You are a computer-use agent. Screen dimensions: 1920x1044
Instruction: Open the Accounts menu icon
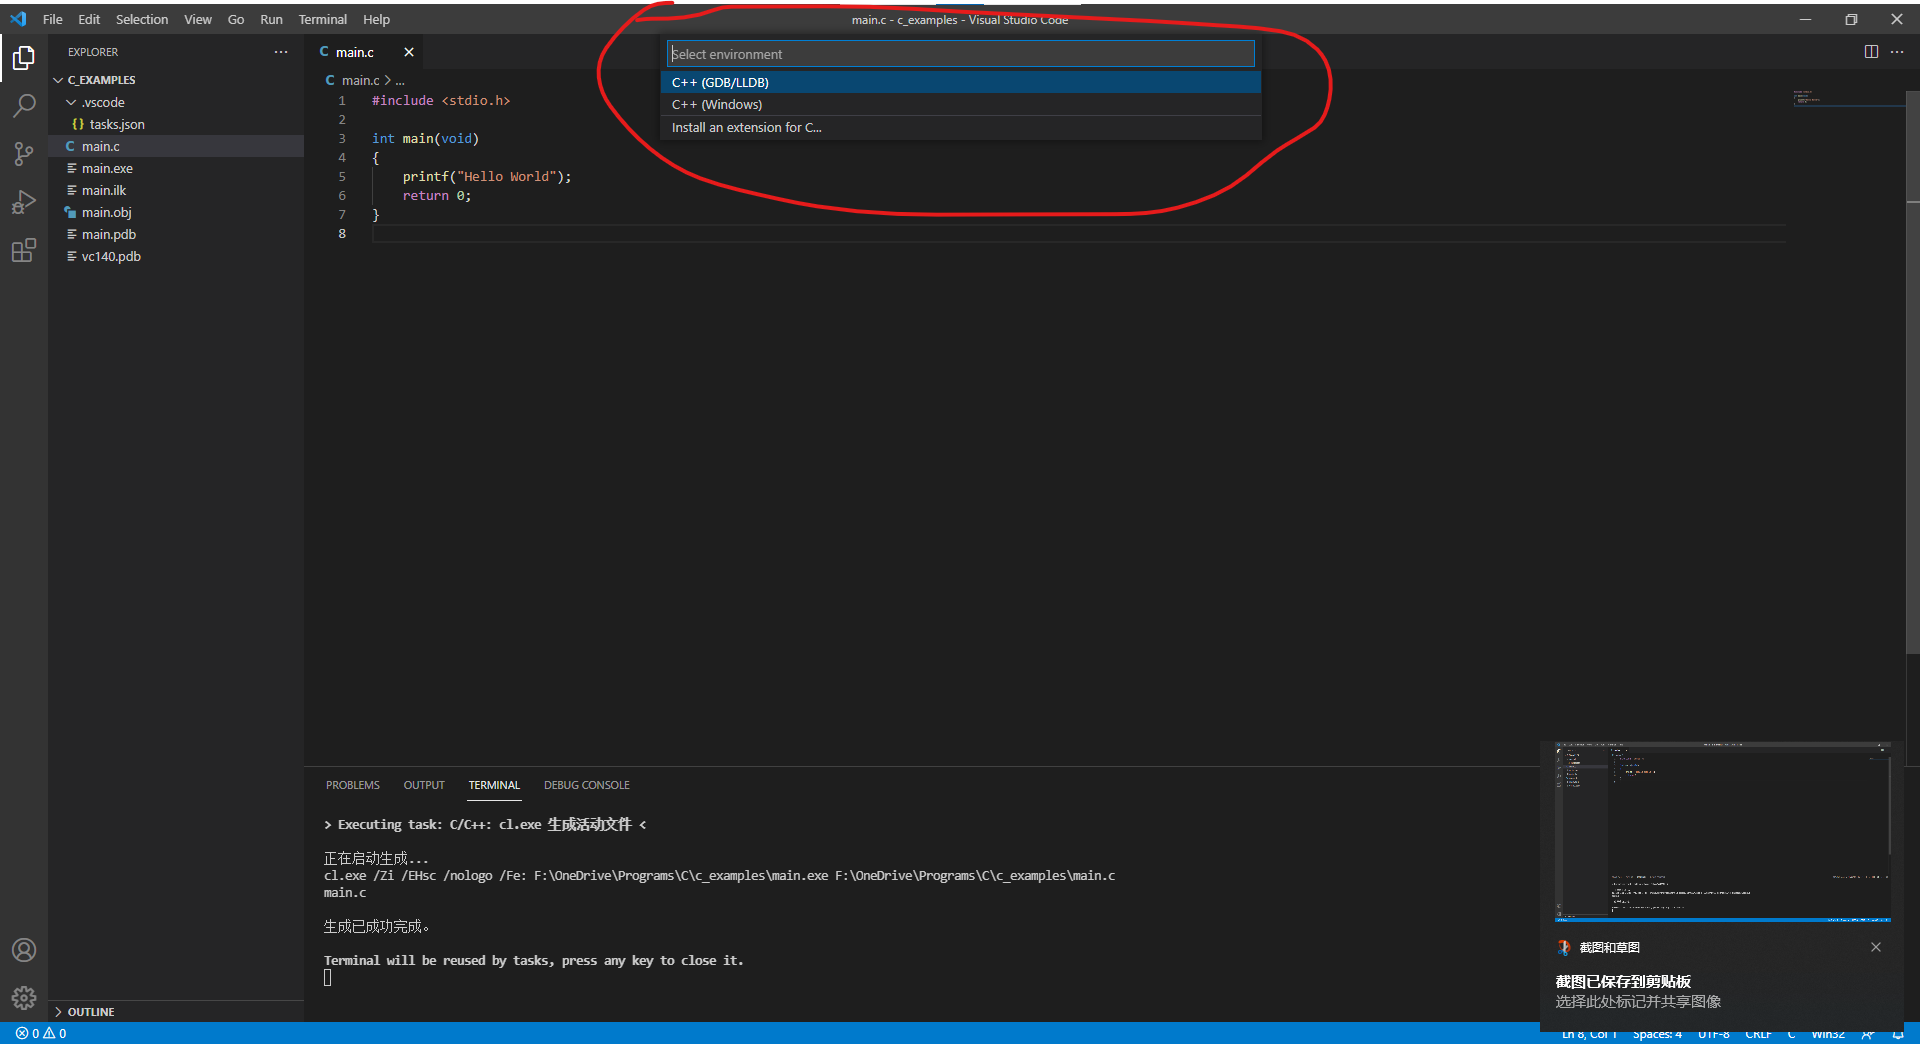click(24, 950)
